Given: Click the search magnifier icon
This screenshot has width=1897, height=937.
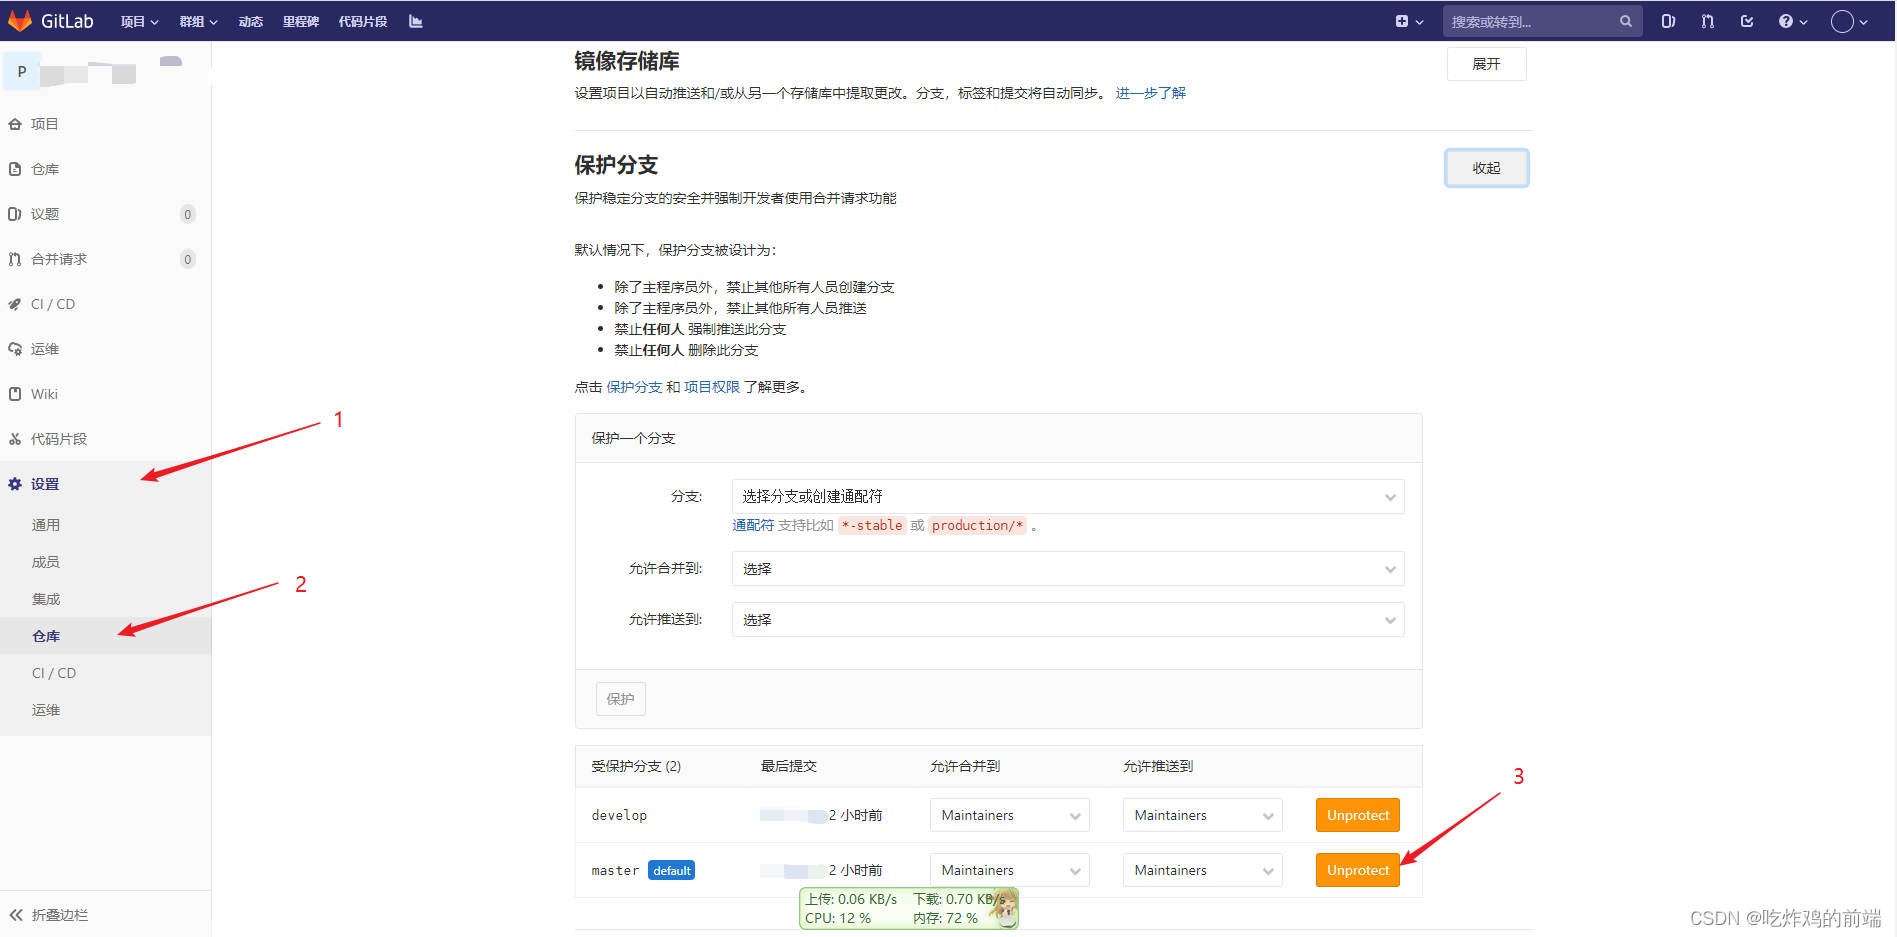Looking at the screenshot, I should pyautogui.click(x=1626, y=21).
